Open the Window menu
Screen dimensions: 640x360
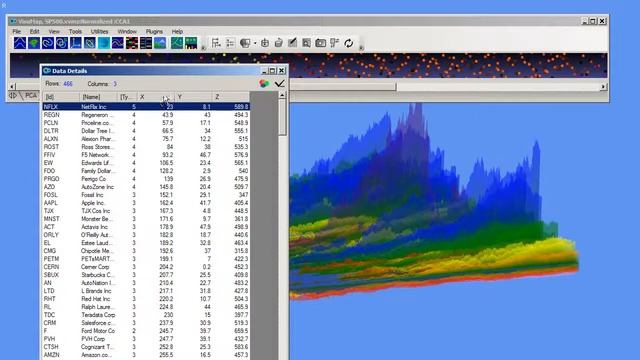pos(127,31)
